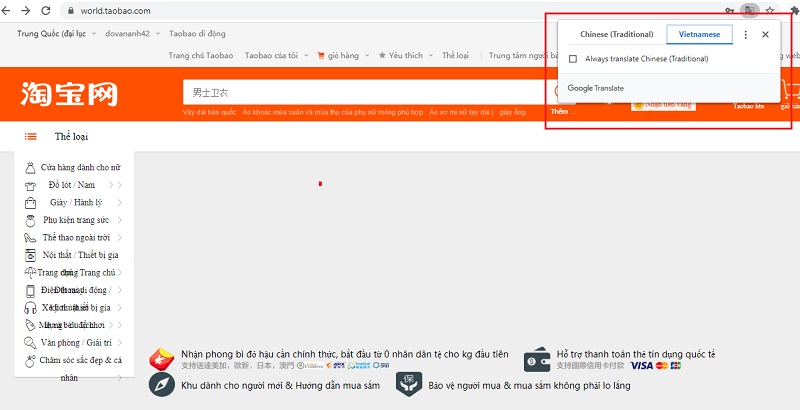The width and height of the screenshot is (800, 410).
Task: Open the three-dot options in Translate popup
Action: tap(745, 35)
